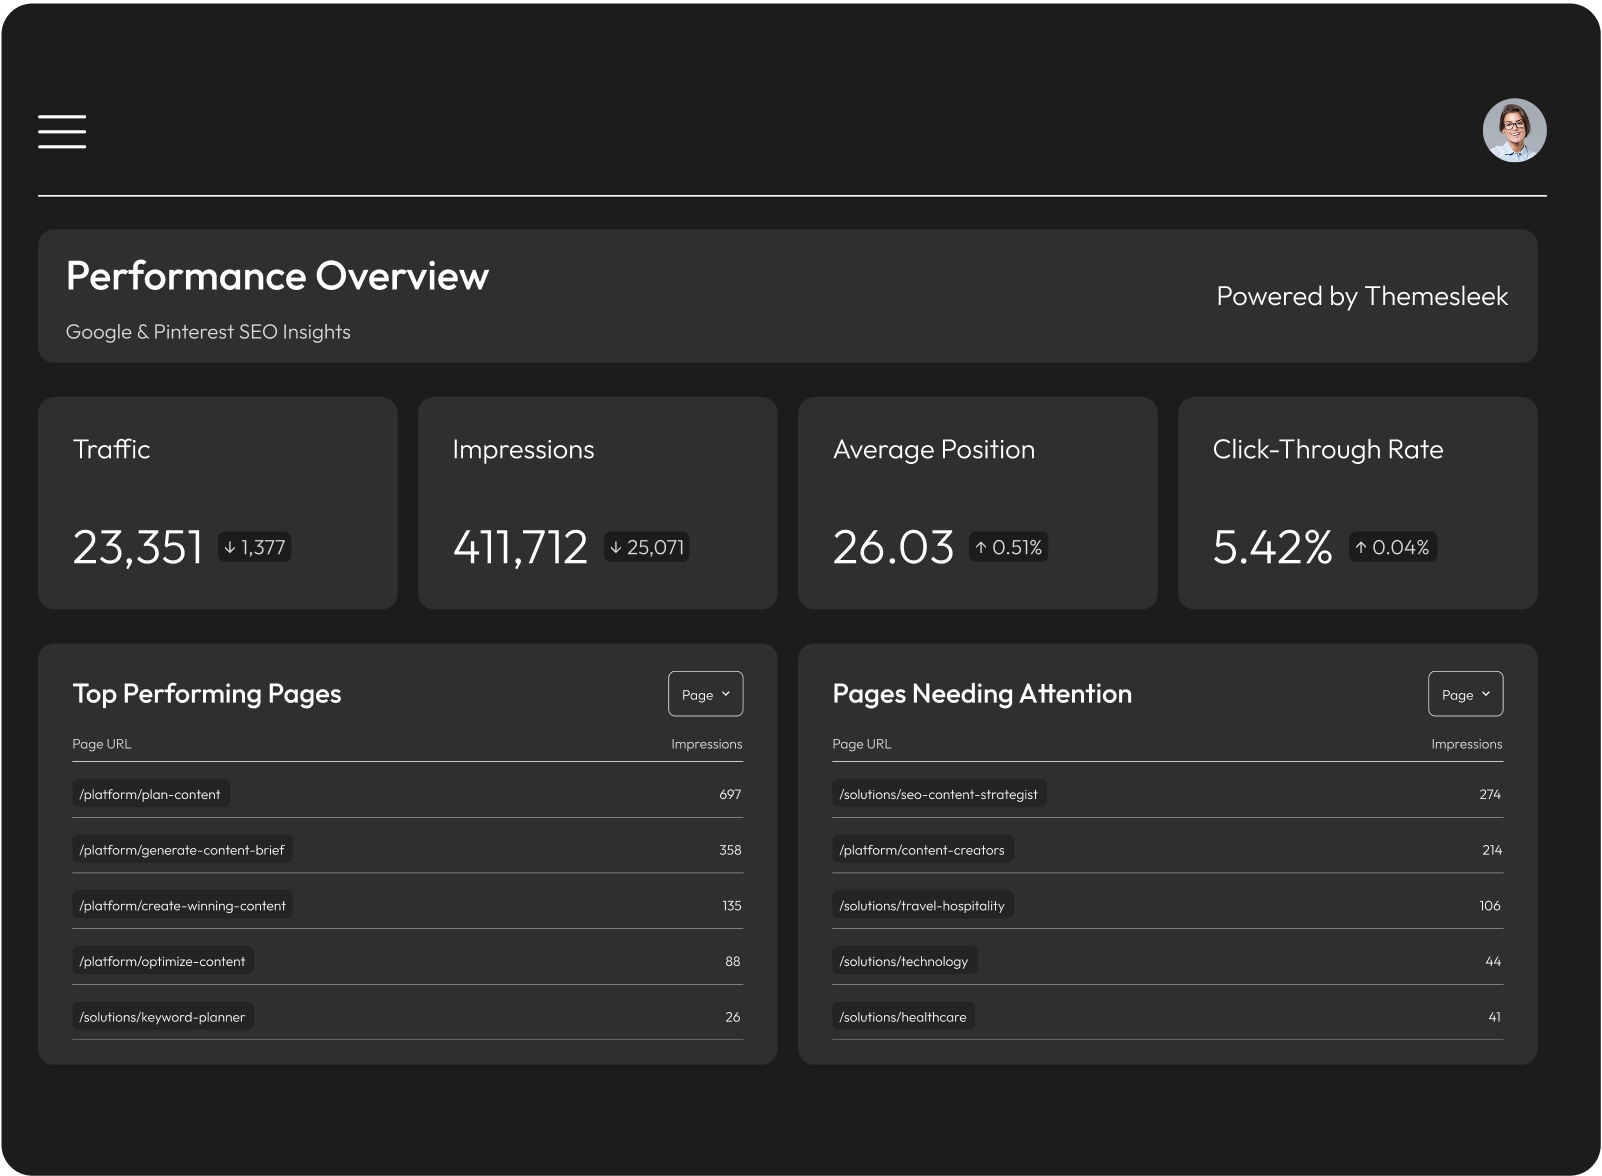The image size is (1602, 1176).
Task: Click the Average Position value 26.03
Action: [893, 547]
